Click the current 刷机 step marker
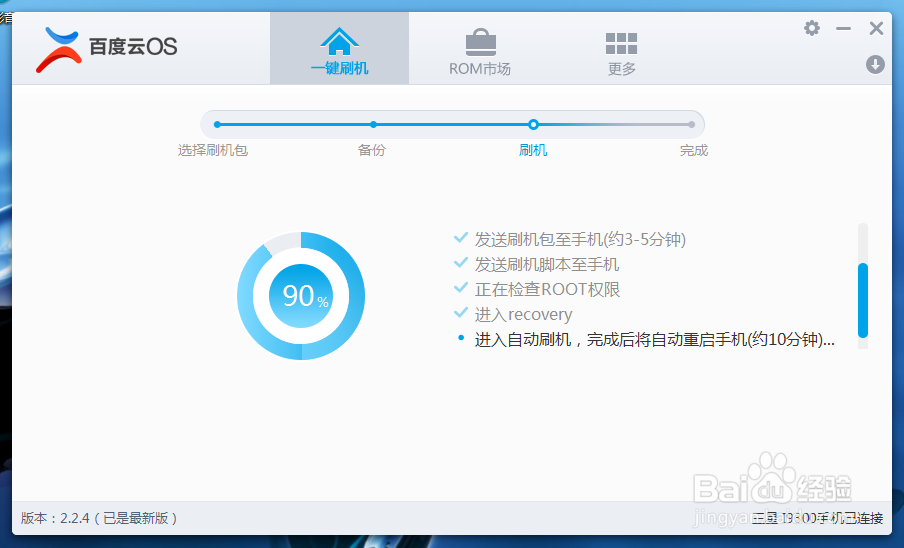 click(533, 124)
